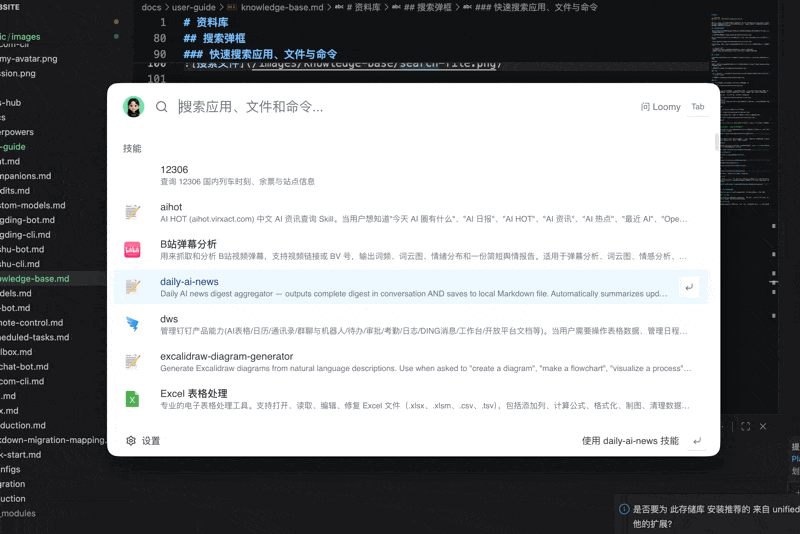Click the sticky heading # 资料库 line
This screenshot has width=800, height=534.
pyautogui.click(x=206, y=22)
